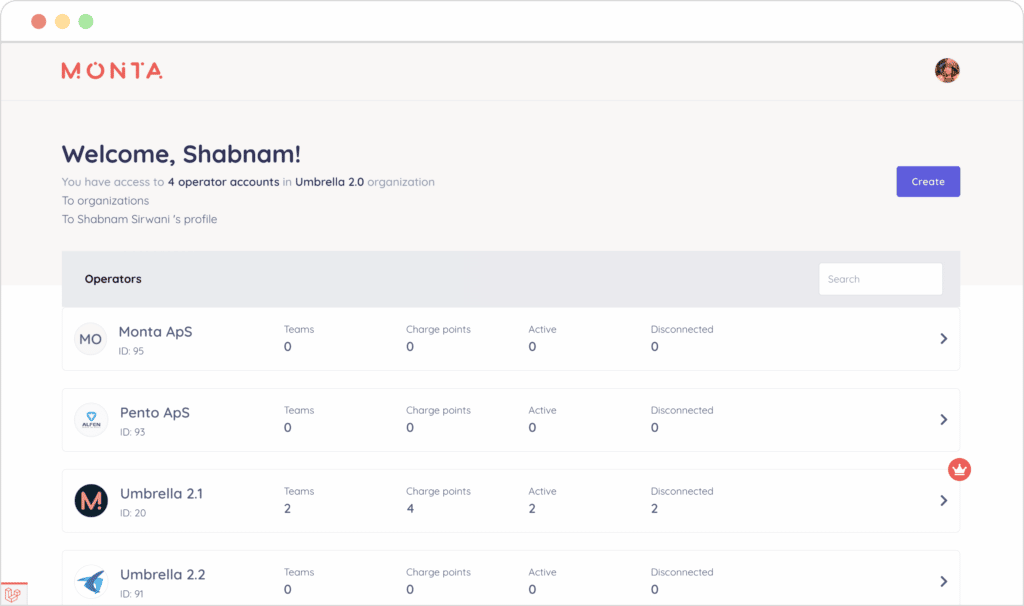This screenshot has width=1024, height=606.
Task: Go to Shabnam Sirwani's profile link
Action: (x=139, y=219)
